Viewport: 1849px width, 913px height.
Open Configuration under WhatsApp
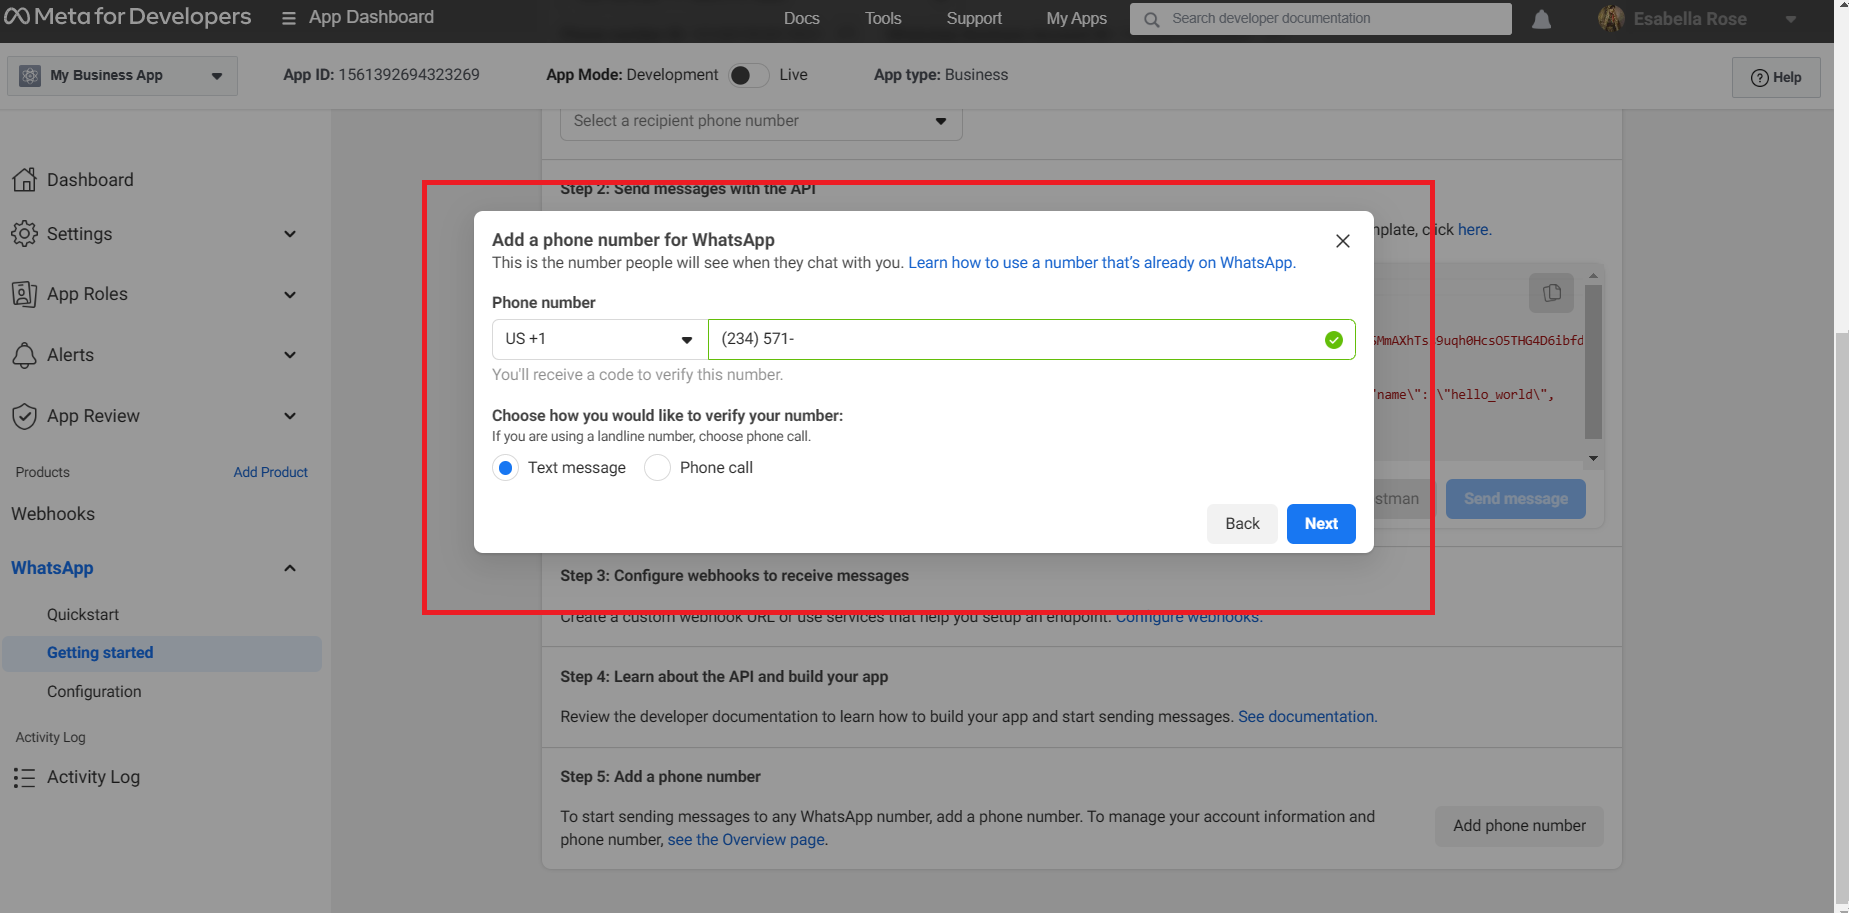94,692
